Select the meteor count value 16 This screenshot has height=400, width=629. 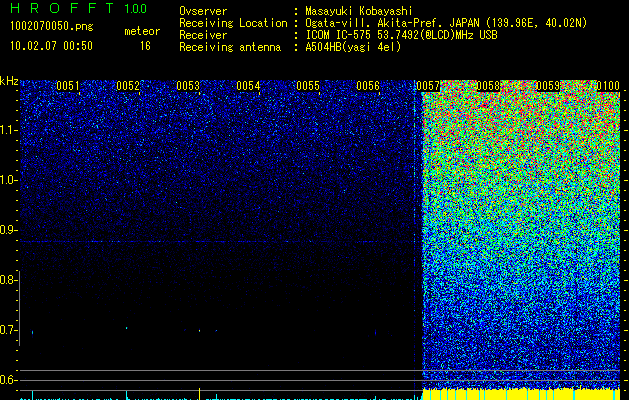click(145, 46)
